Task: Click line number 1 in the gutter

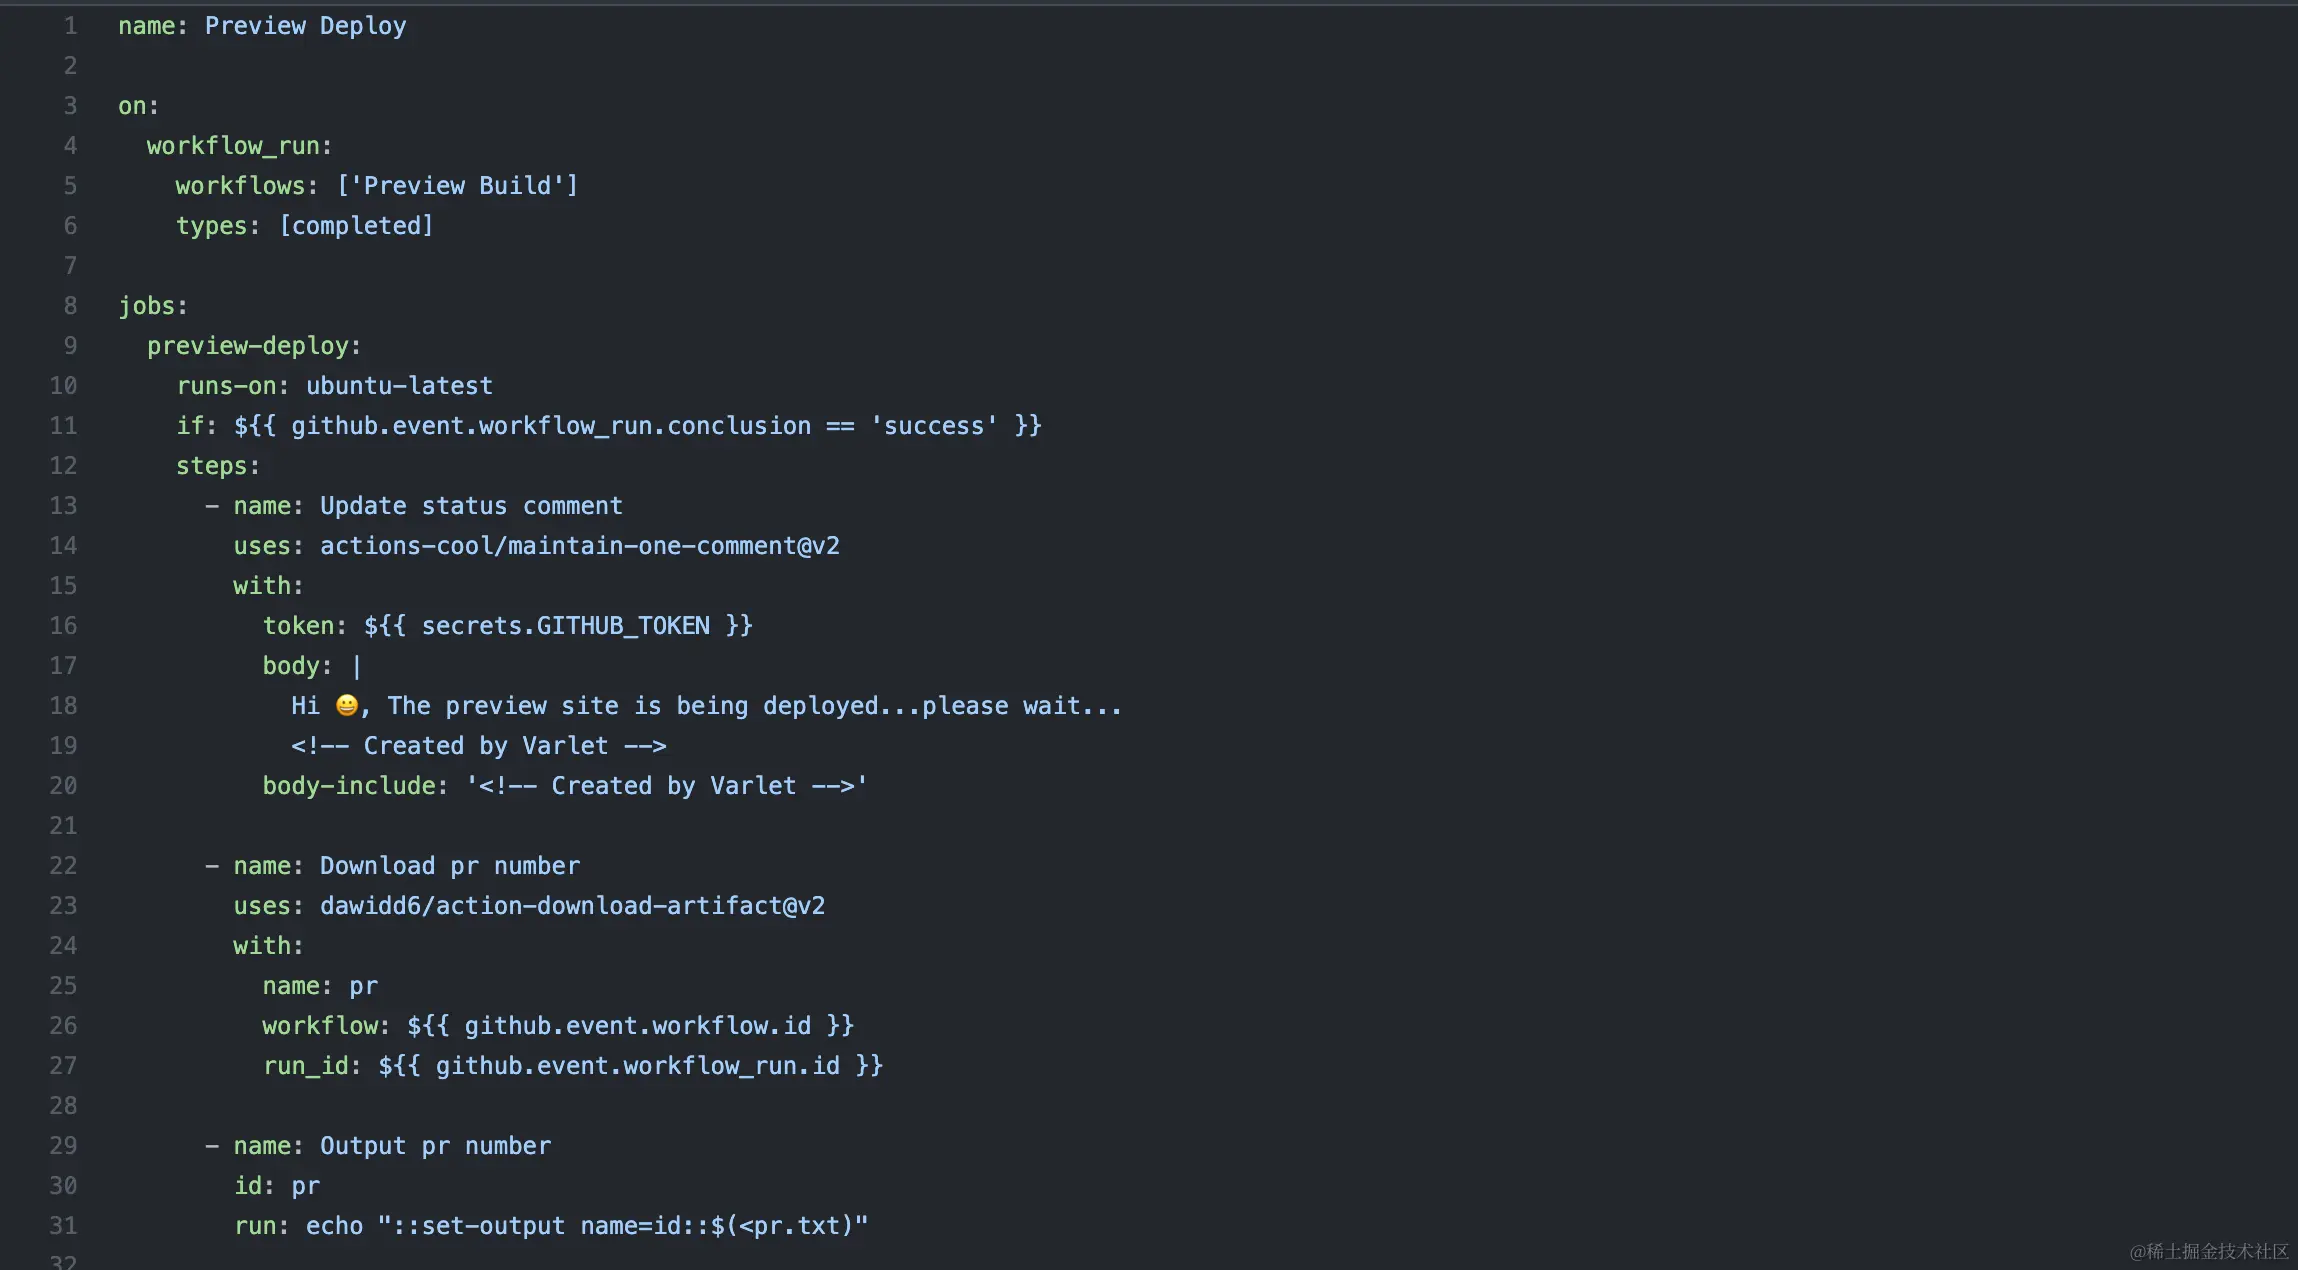Action: 70,26
